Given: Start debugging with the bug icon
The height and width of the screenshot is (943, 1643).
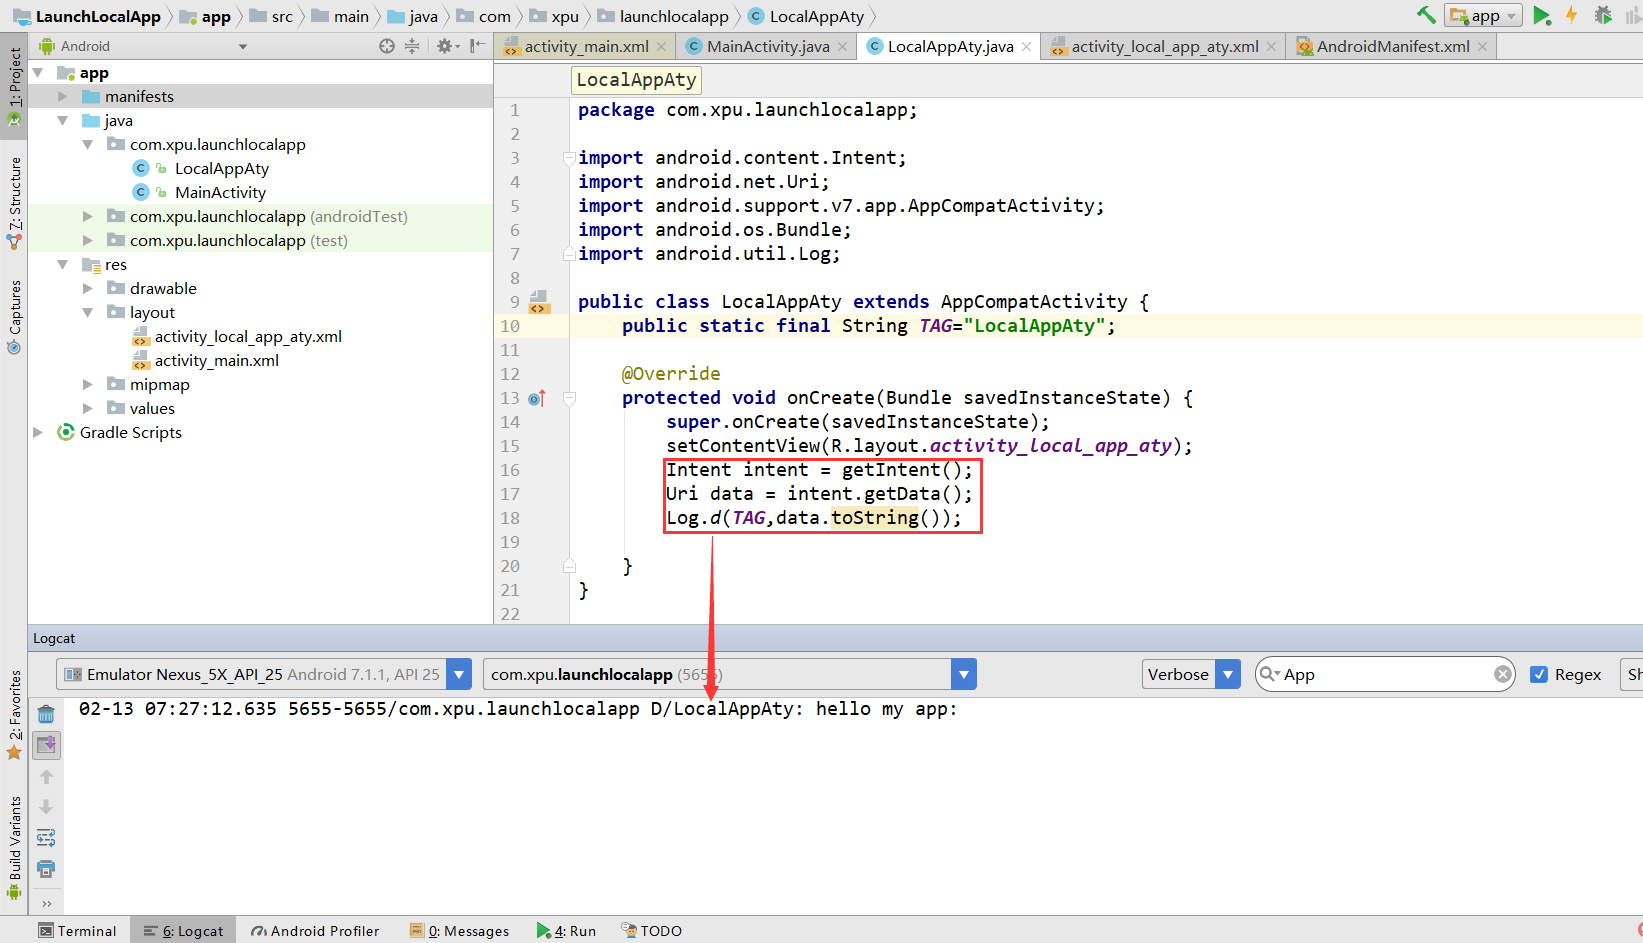Looking at the screenshot, I should (1603, 15).
